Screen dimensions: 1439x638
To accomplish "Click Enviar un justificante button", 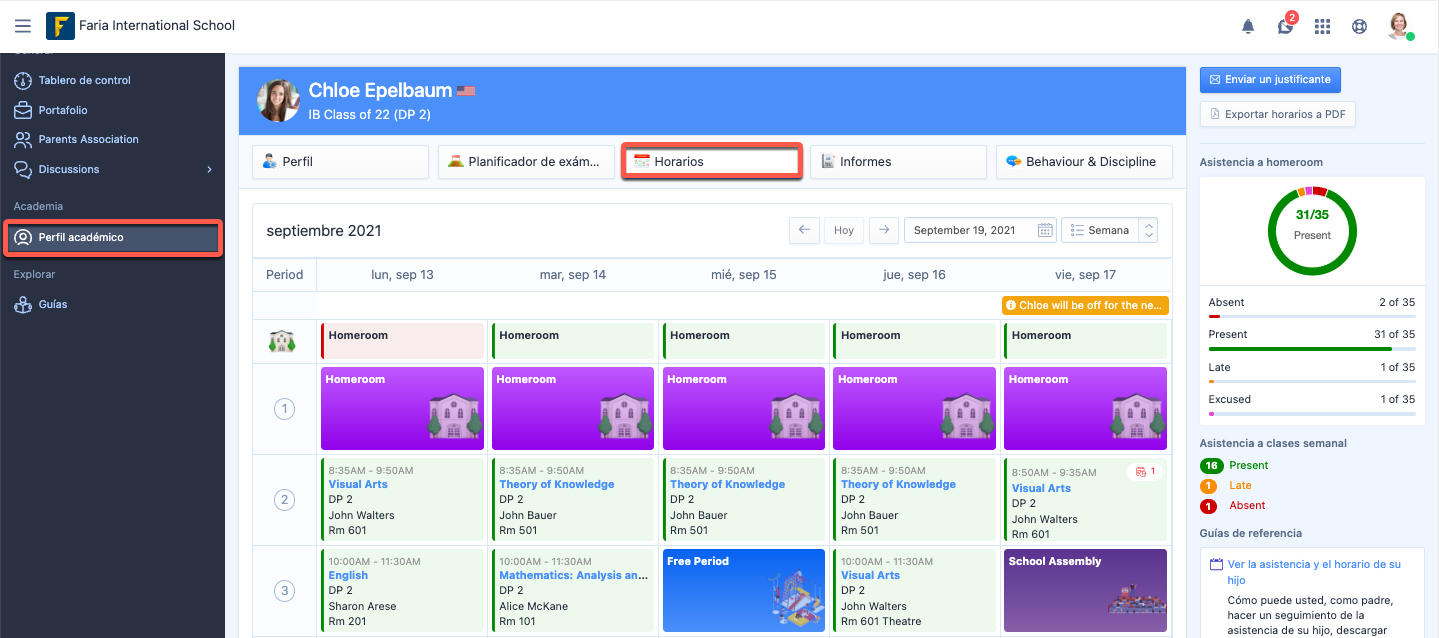I will 1269,80.
